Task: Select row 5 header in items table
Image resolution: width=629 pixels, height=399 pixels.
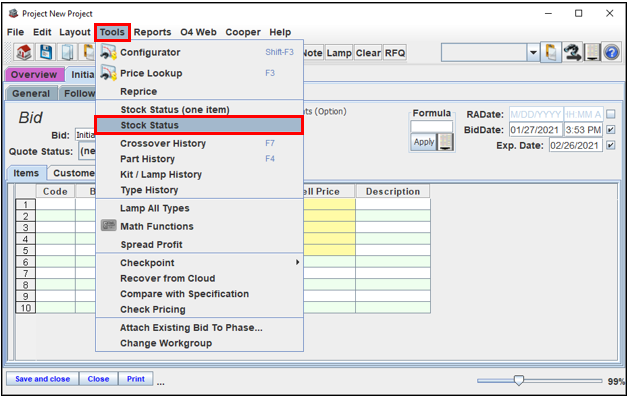Action: [x=25, y=250]
